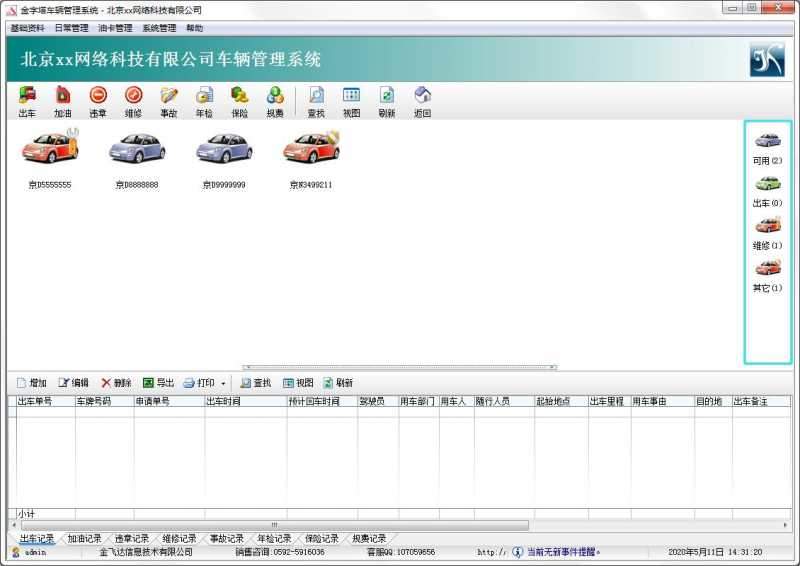
Task: Click the 出车里程 column header
Action: (610, 402)
